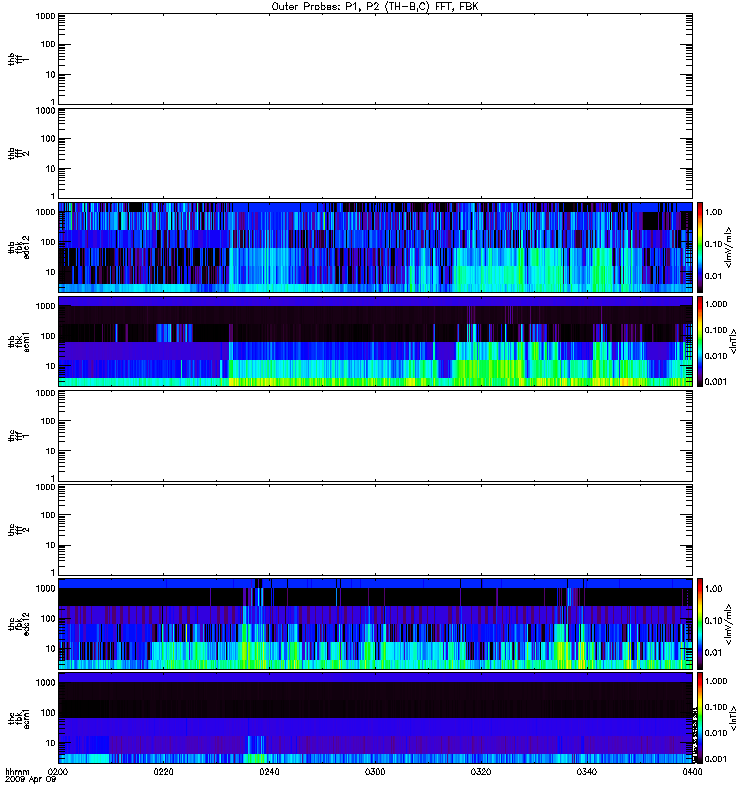Click the '2009 Apr 09' date label
This screenshot has width=750, height=800.
click(x=30, y=780)
